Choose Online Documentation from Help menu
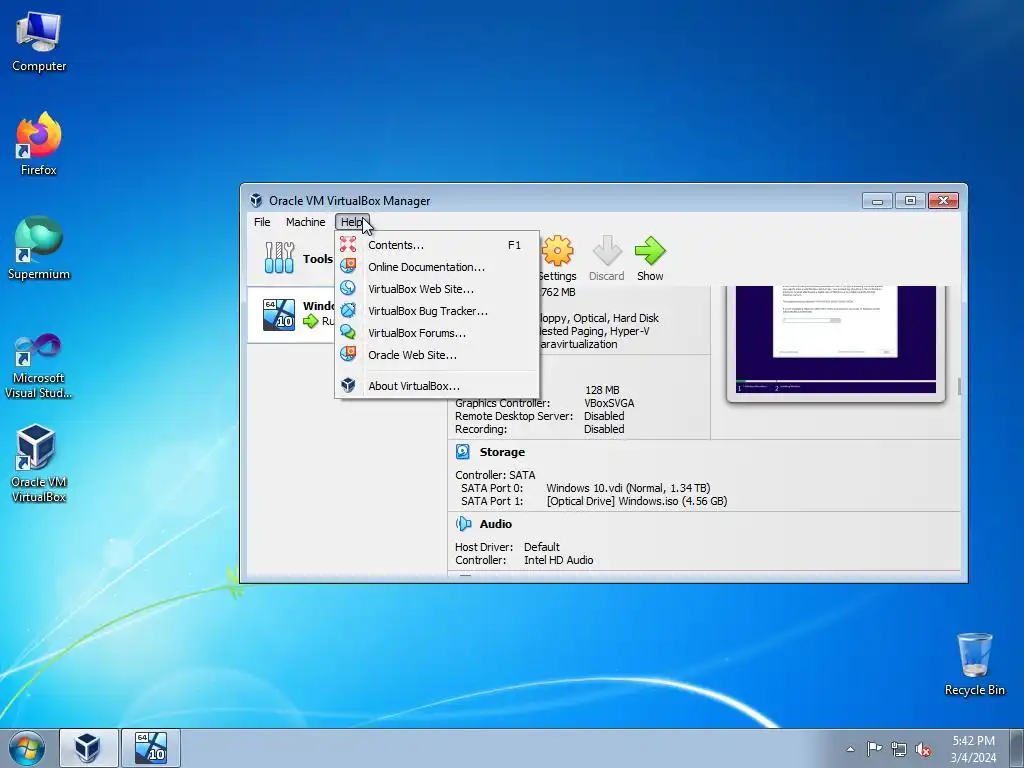This screenshot has height=768, width=1024. (436, 267)
